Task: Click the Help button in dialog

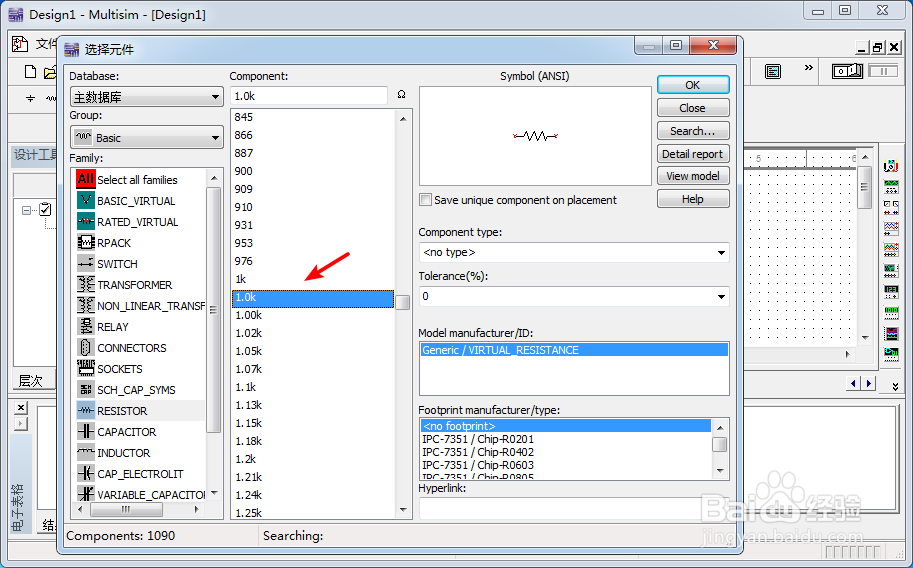Action: tap(692, 199)
